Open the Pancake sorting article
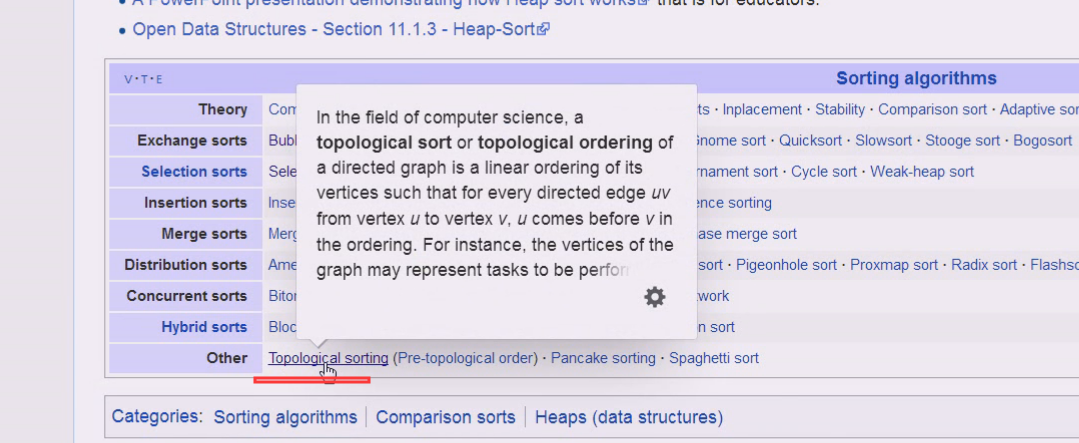The image size is (1079, 443). pos(603,358)
